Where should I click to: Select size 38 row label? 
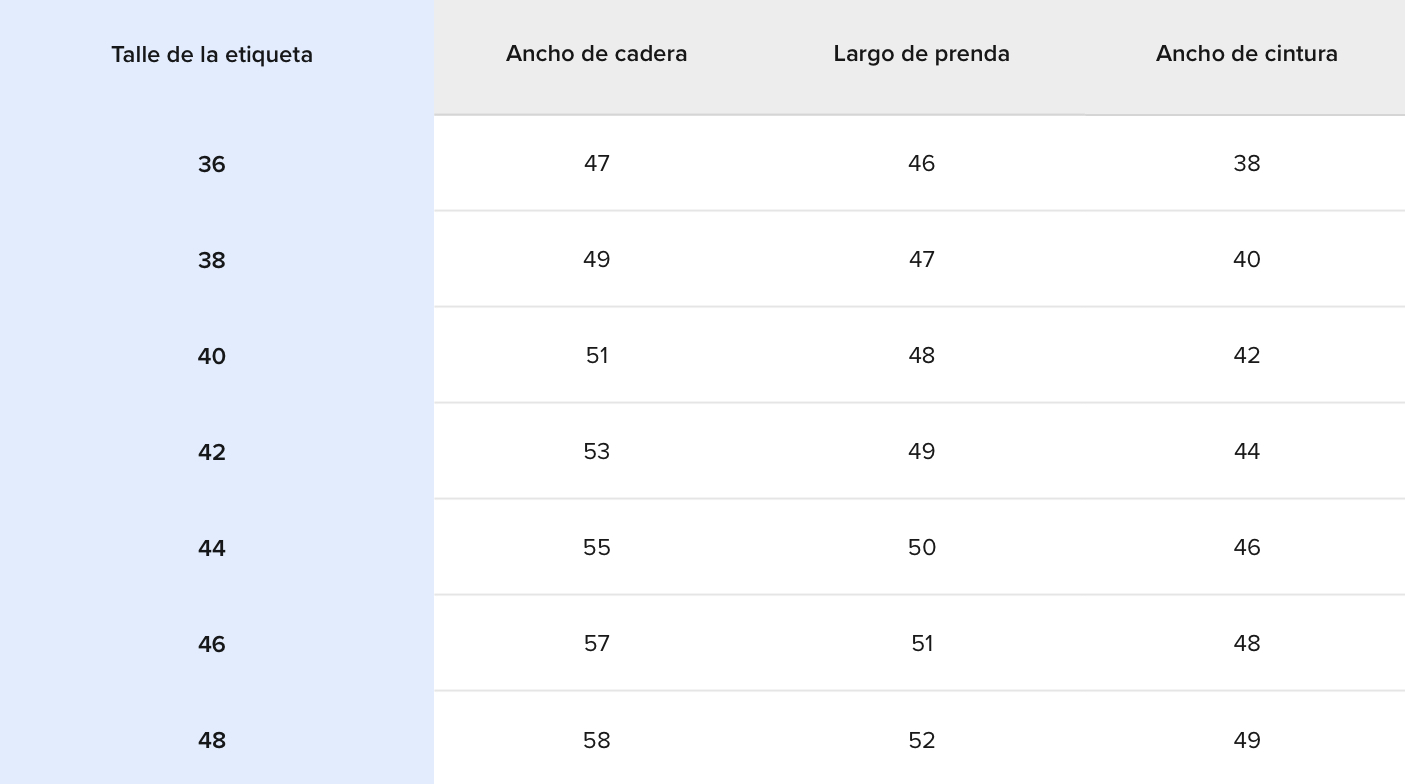tap(212, 260)
